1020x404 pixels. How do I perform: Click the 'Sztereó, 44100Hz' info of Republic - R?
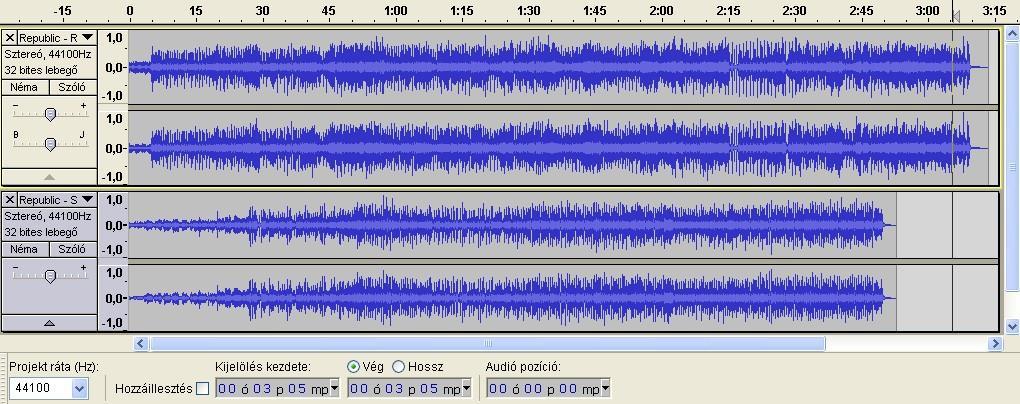pyautogui.click(x=48, y=54)
